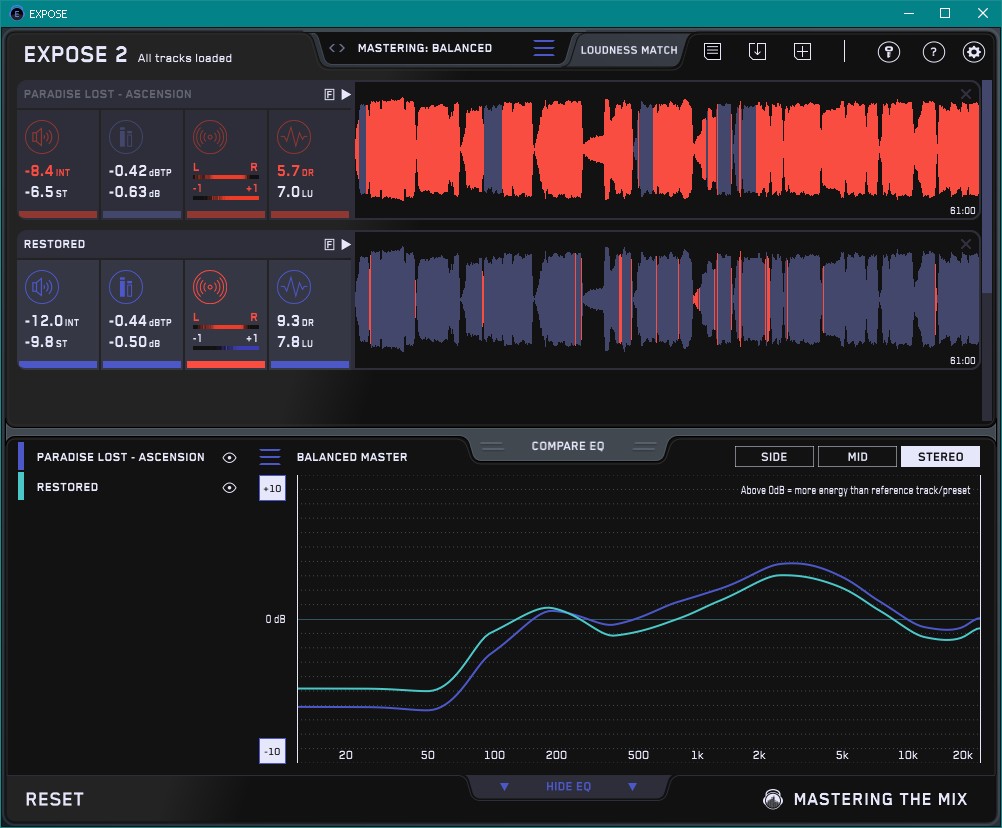Viewport: 1002px width, 828px height.
Task: Click loudness speaker icon for Paradise Lost track
Action: point(42,136)
